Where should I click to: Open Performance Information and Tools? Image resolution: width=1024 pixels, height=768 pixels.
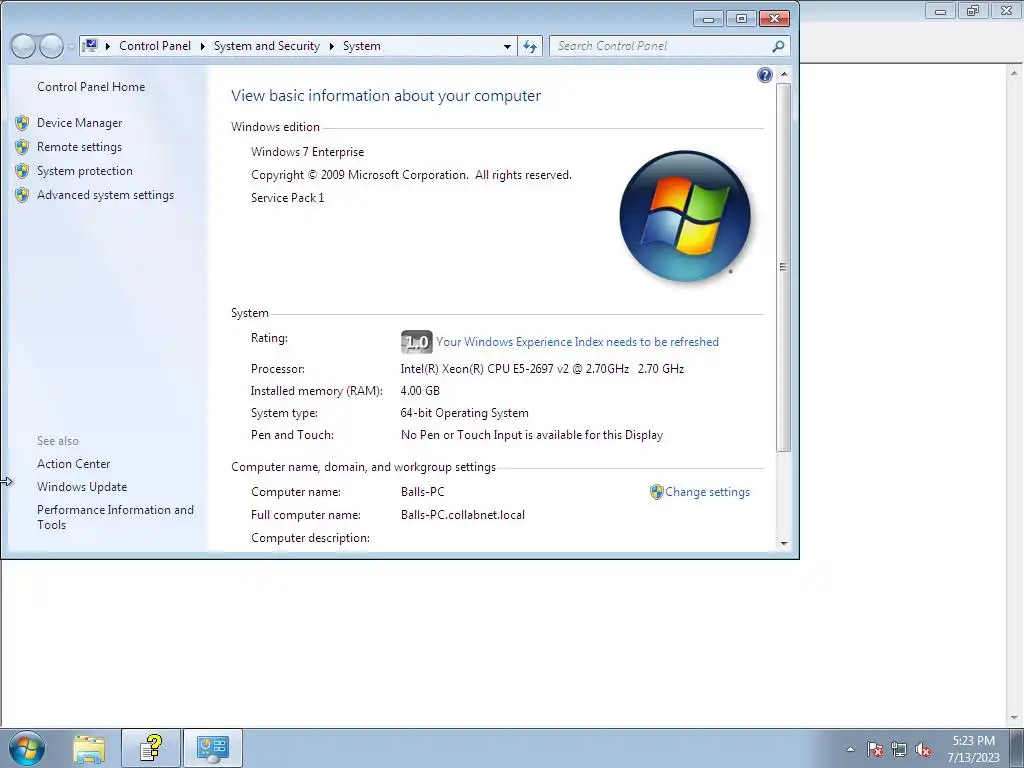pyautogui.click(x=116, y=517)
